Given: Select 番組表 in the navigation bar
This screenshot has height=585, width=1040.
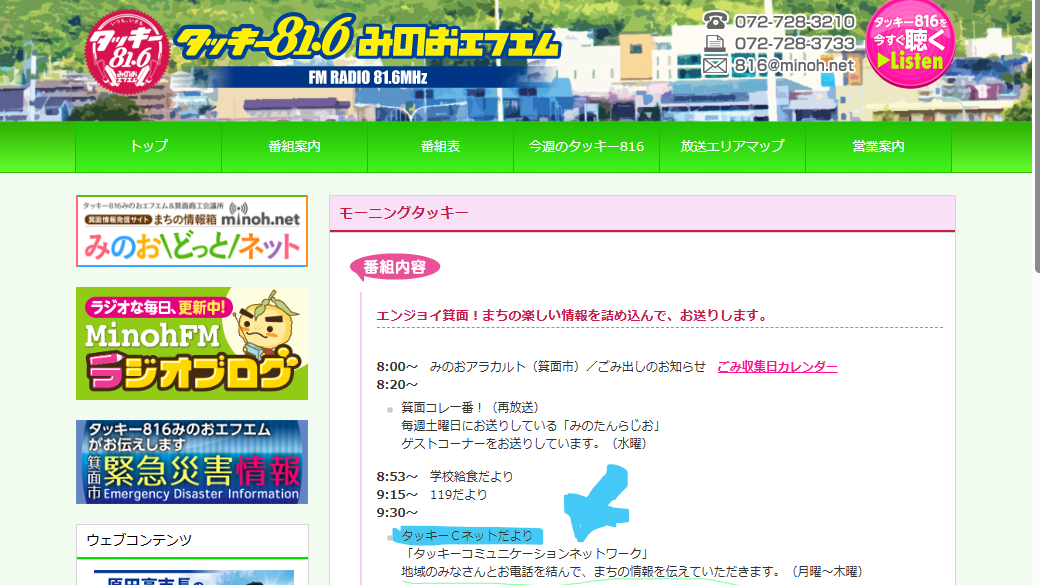Looking at the screenshot, I should [x=440, y=147].
